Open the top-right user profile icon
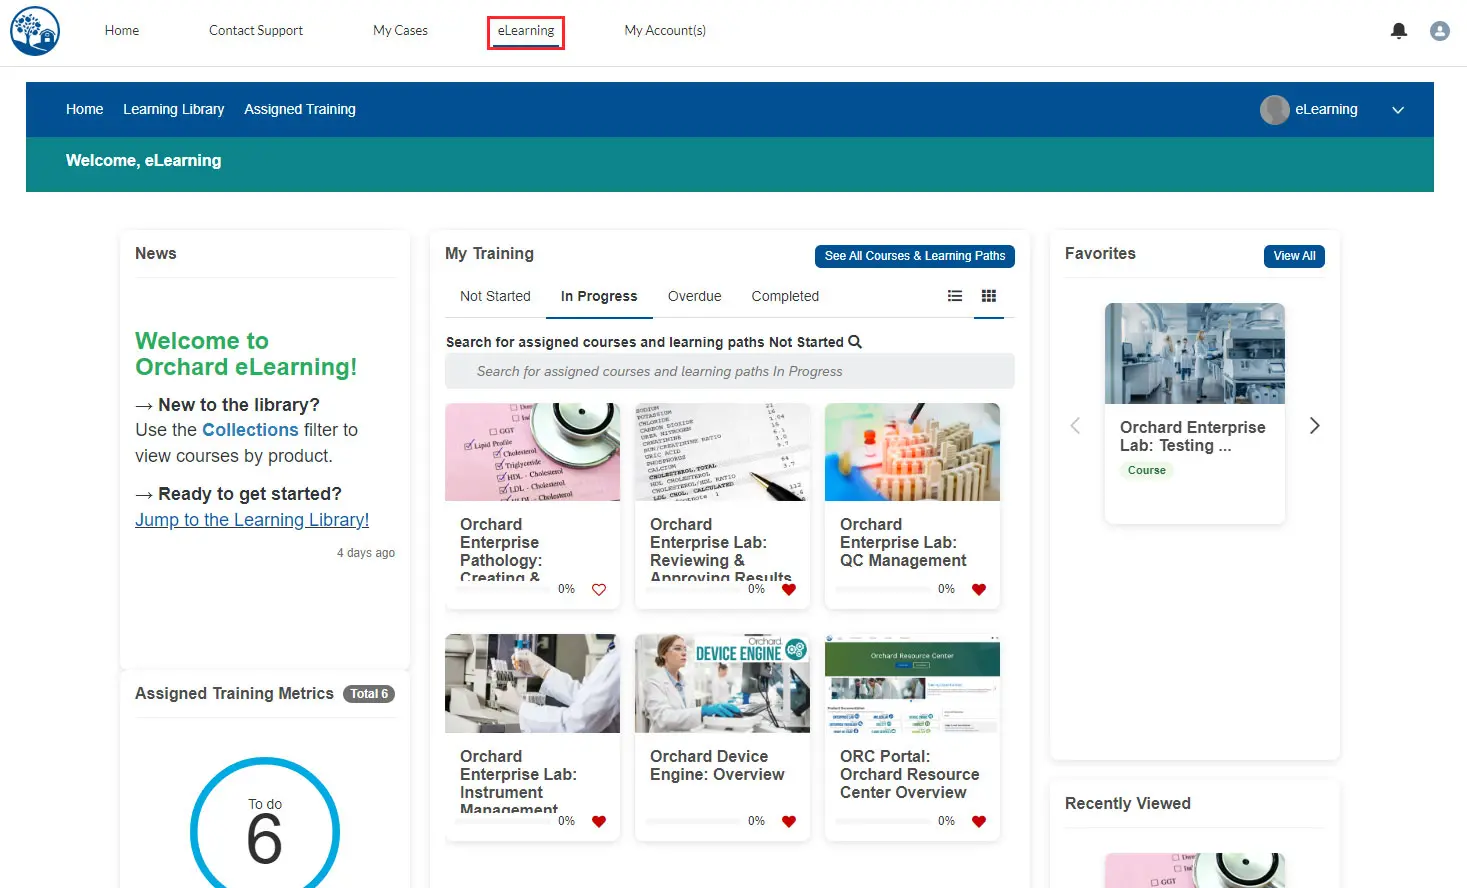 1440,31
